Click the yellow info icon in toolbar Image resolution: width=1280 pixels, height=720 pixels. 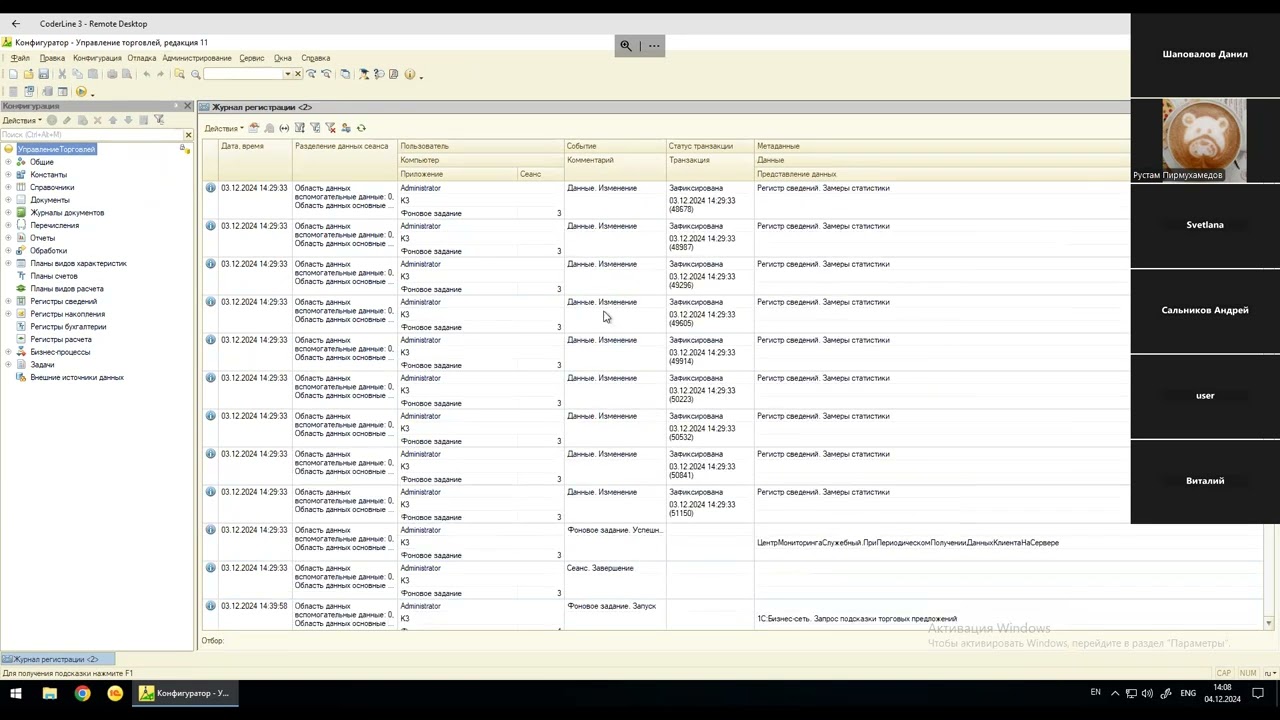[x=410, y=74]
